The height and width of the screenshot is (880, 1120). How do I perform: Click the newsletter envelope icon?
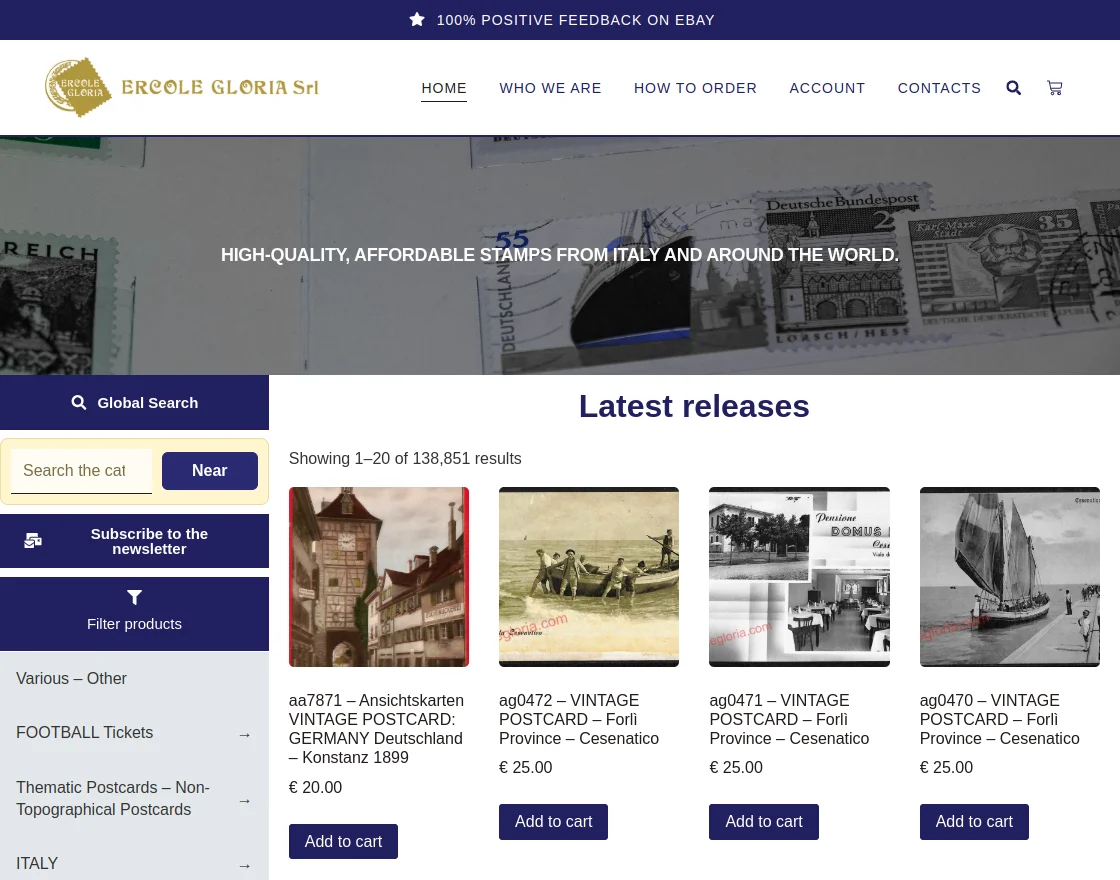(x=33, y=540)
